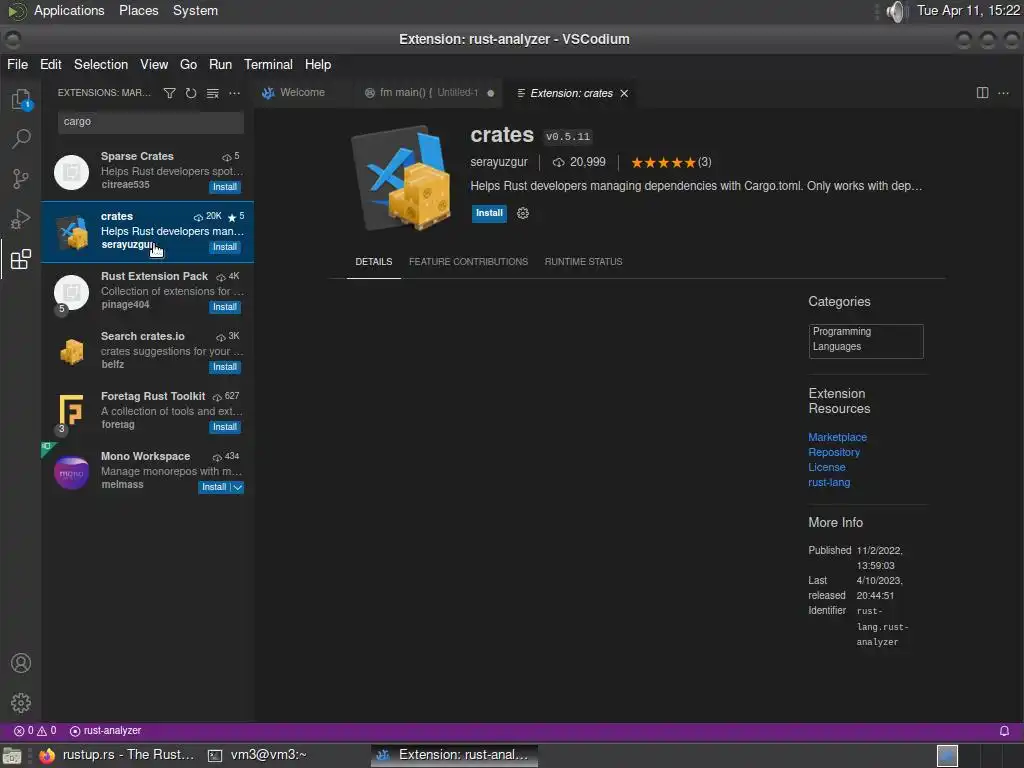Install Rust Extension Pack

(225, 307)
